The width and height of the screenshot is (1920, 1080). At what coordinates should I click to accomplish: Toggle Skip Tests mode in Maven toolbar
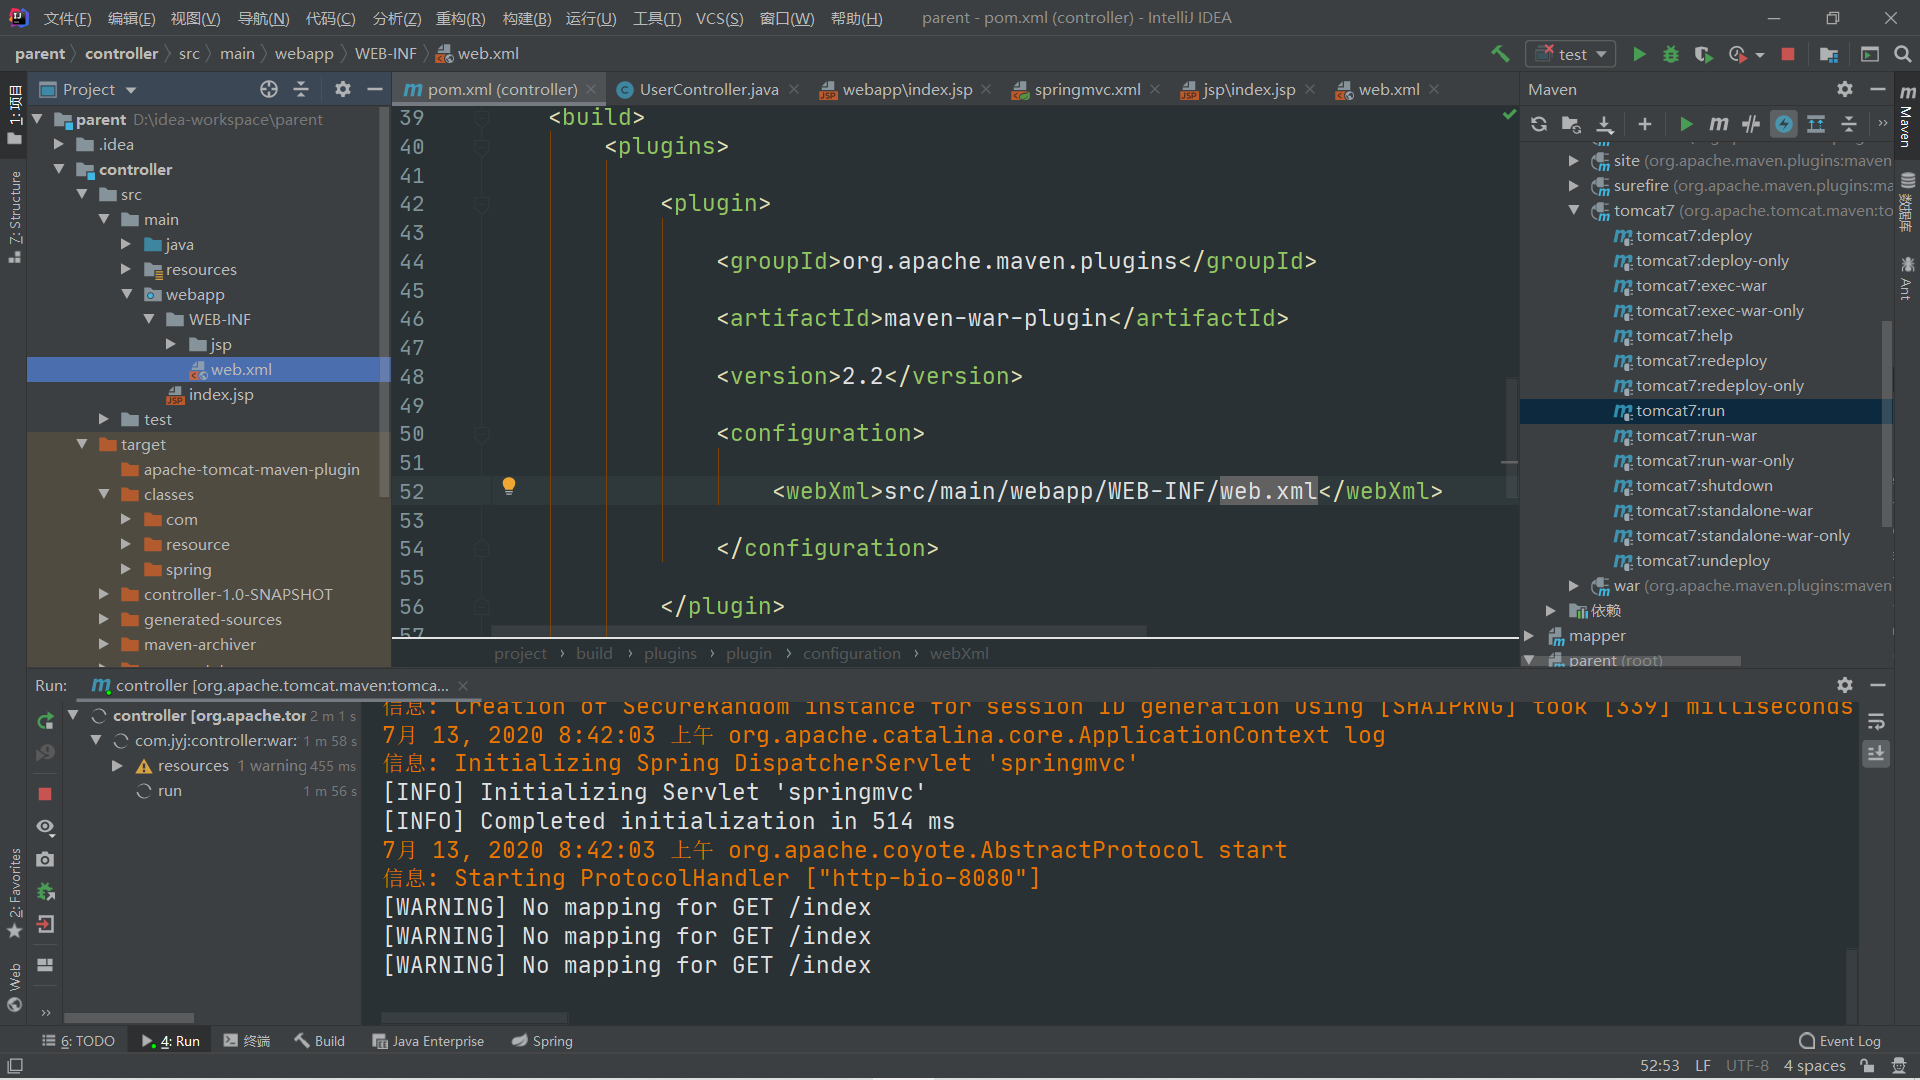tap(1784, 124)
